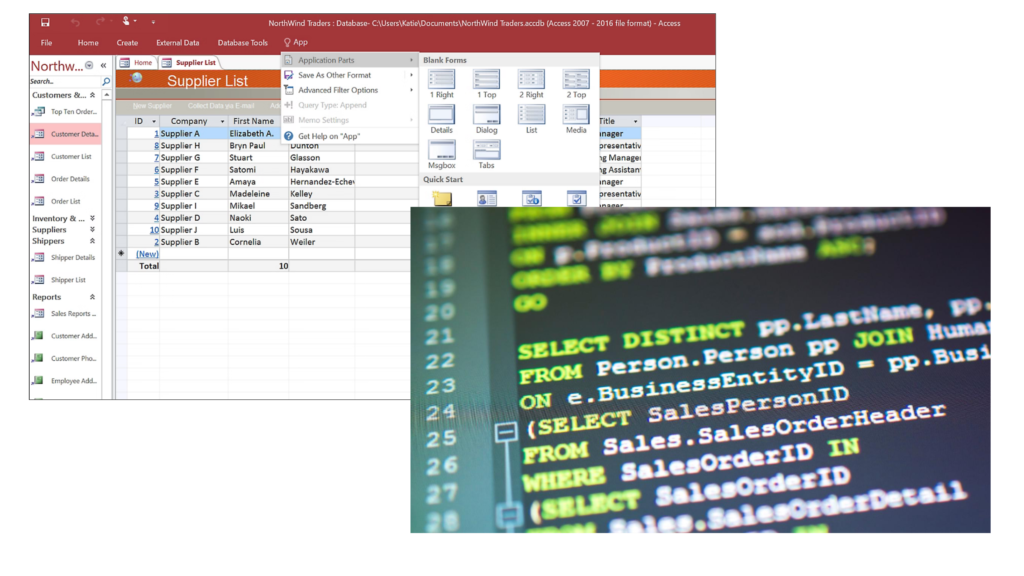Open the External Data ribbon tab
The width and height of the screenshot is (1024, 576).
[x=178, y=42]
